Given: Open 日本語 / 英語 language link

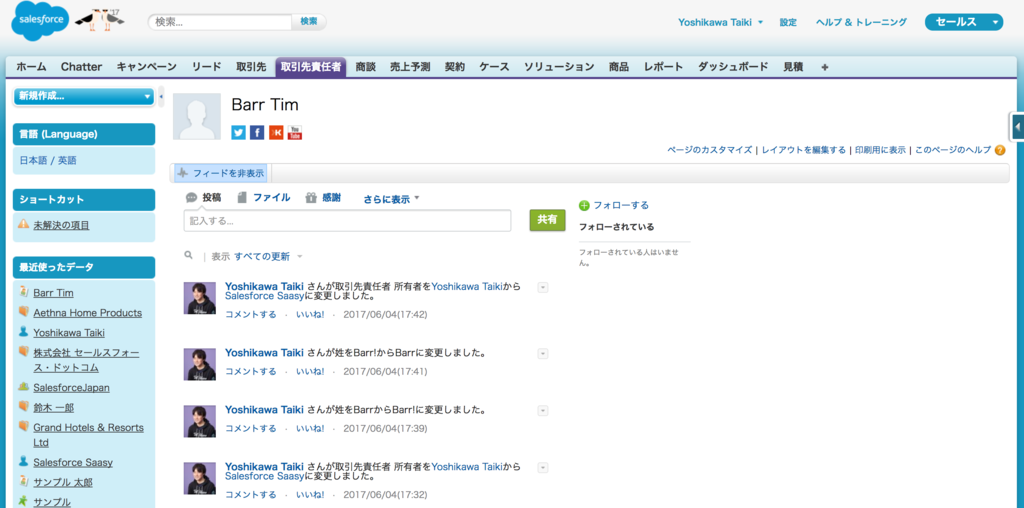Looking at the screenshot, I should [x=48, y=160].
